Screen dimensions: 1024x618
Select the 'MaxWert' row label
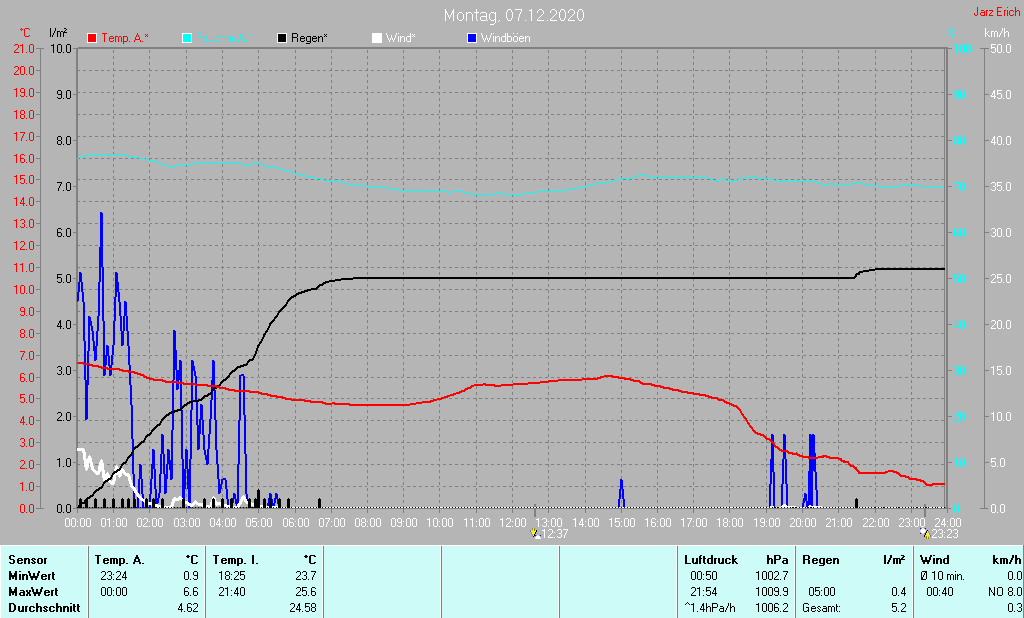(x=33, y=592)
